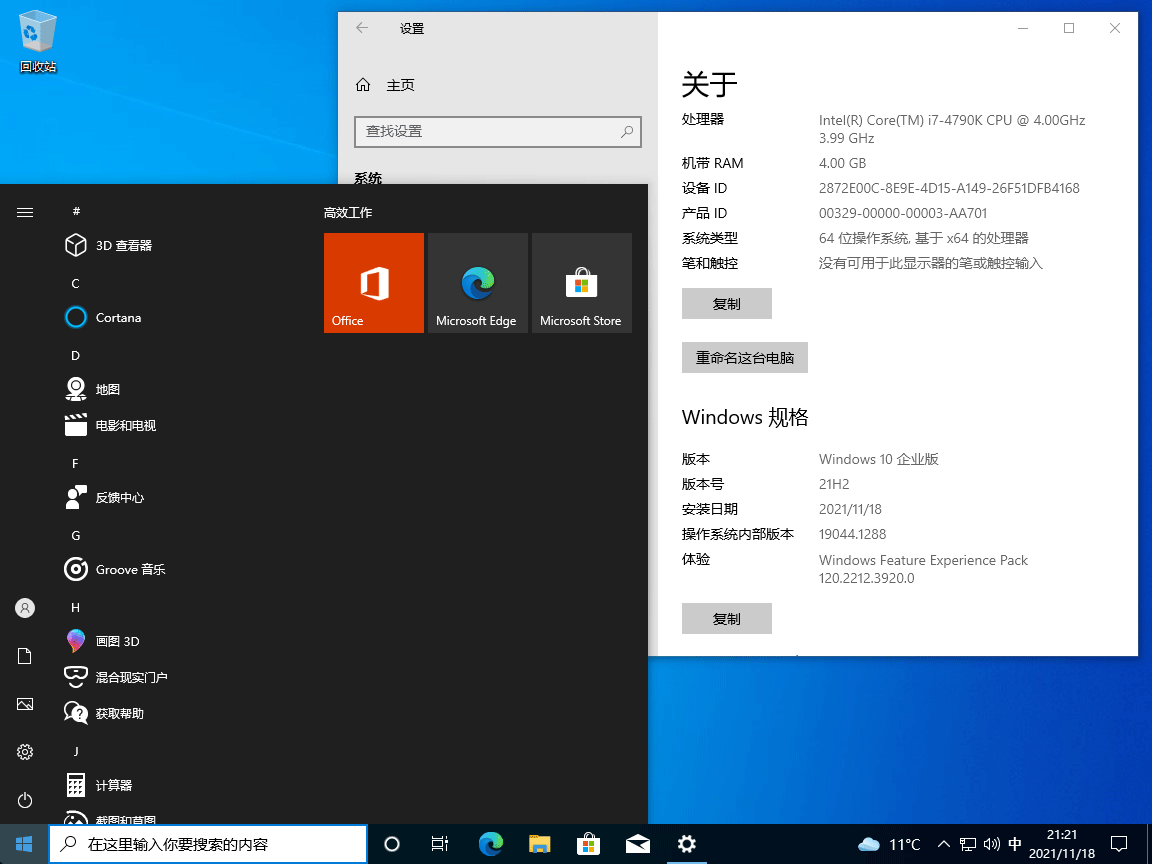Click 重命名这台电脑 button
Image resolution: width=1152 pixels, height=864 pixels.
point(744,358)
